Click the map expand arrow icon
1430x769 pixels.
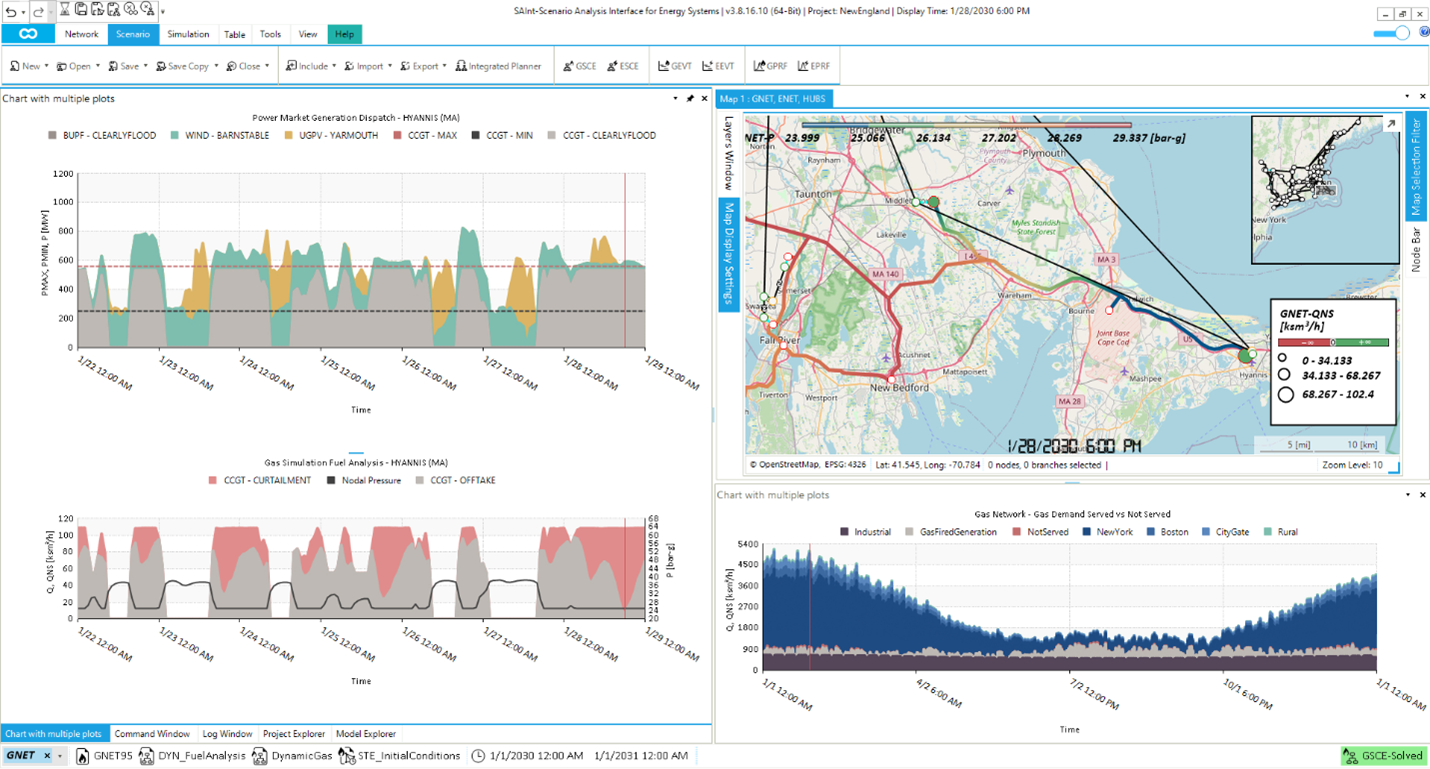click(x=1389, y=124)
